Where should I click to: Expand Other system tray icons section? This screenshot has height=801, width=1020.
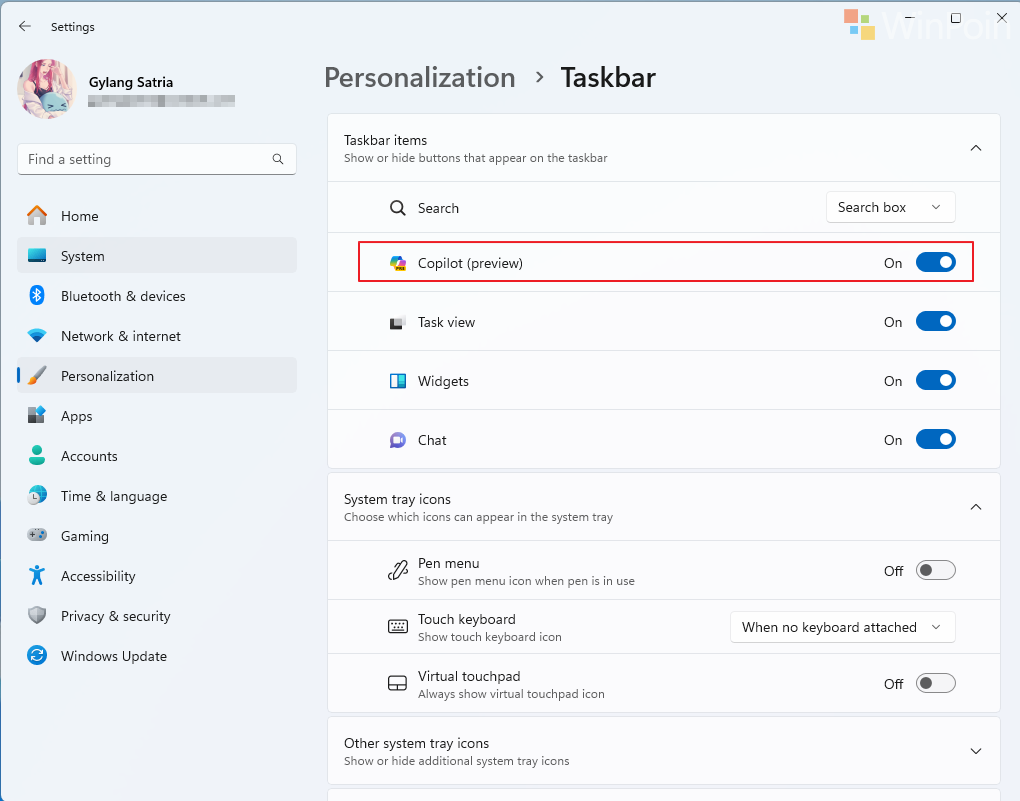pos(975,751)
